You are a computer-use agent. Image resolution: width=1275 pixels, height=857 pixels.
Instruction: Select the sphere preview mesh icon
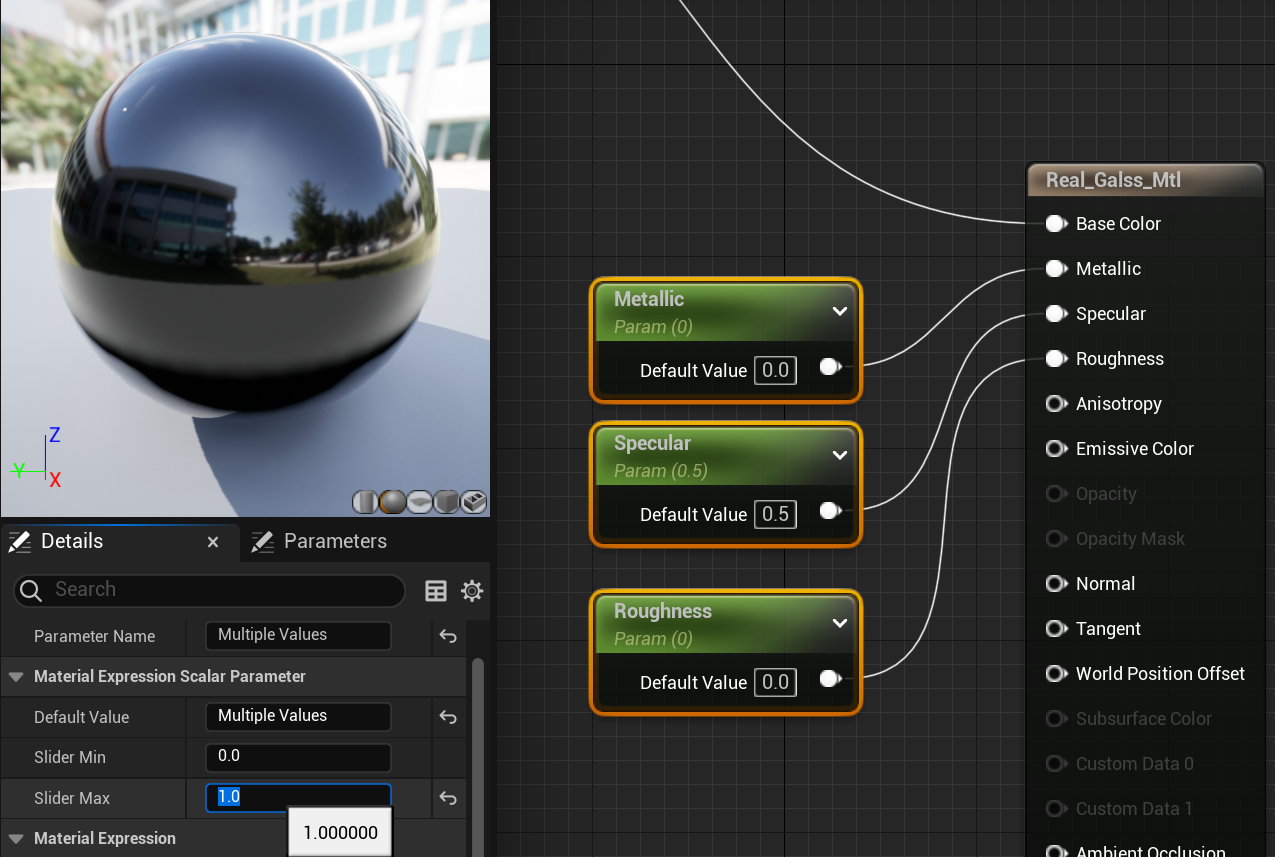pos(392,501)
